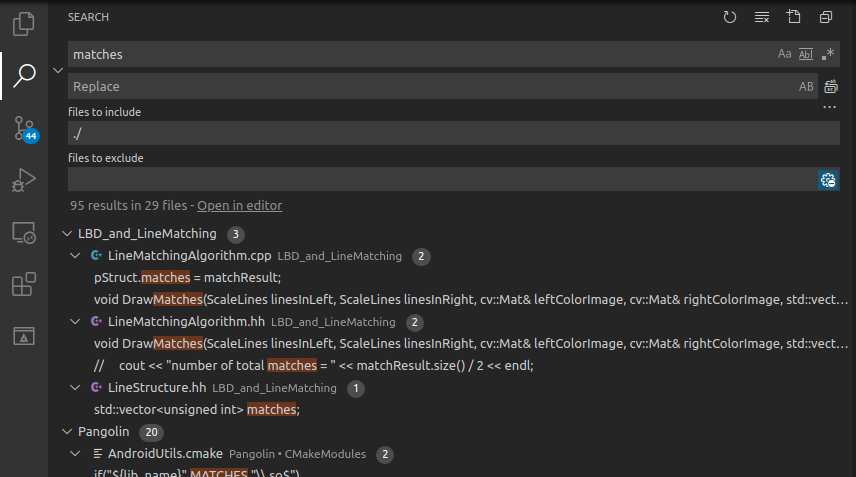Open a new search editor
The image size is (856, 477).
click(x=794, y=17)
